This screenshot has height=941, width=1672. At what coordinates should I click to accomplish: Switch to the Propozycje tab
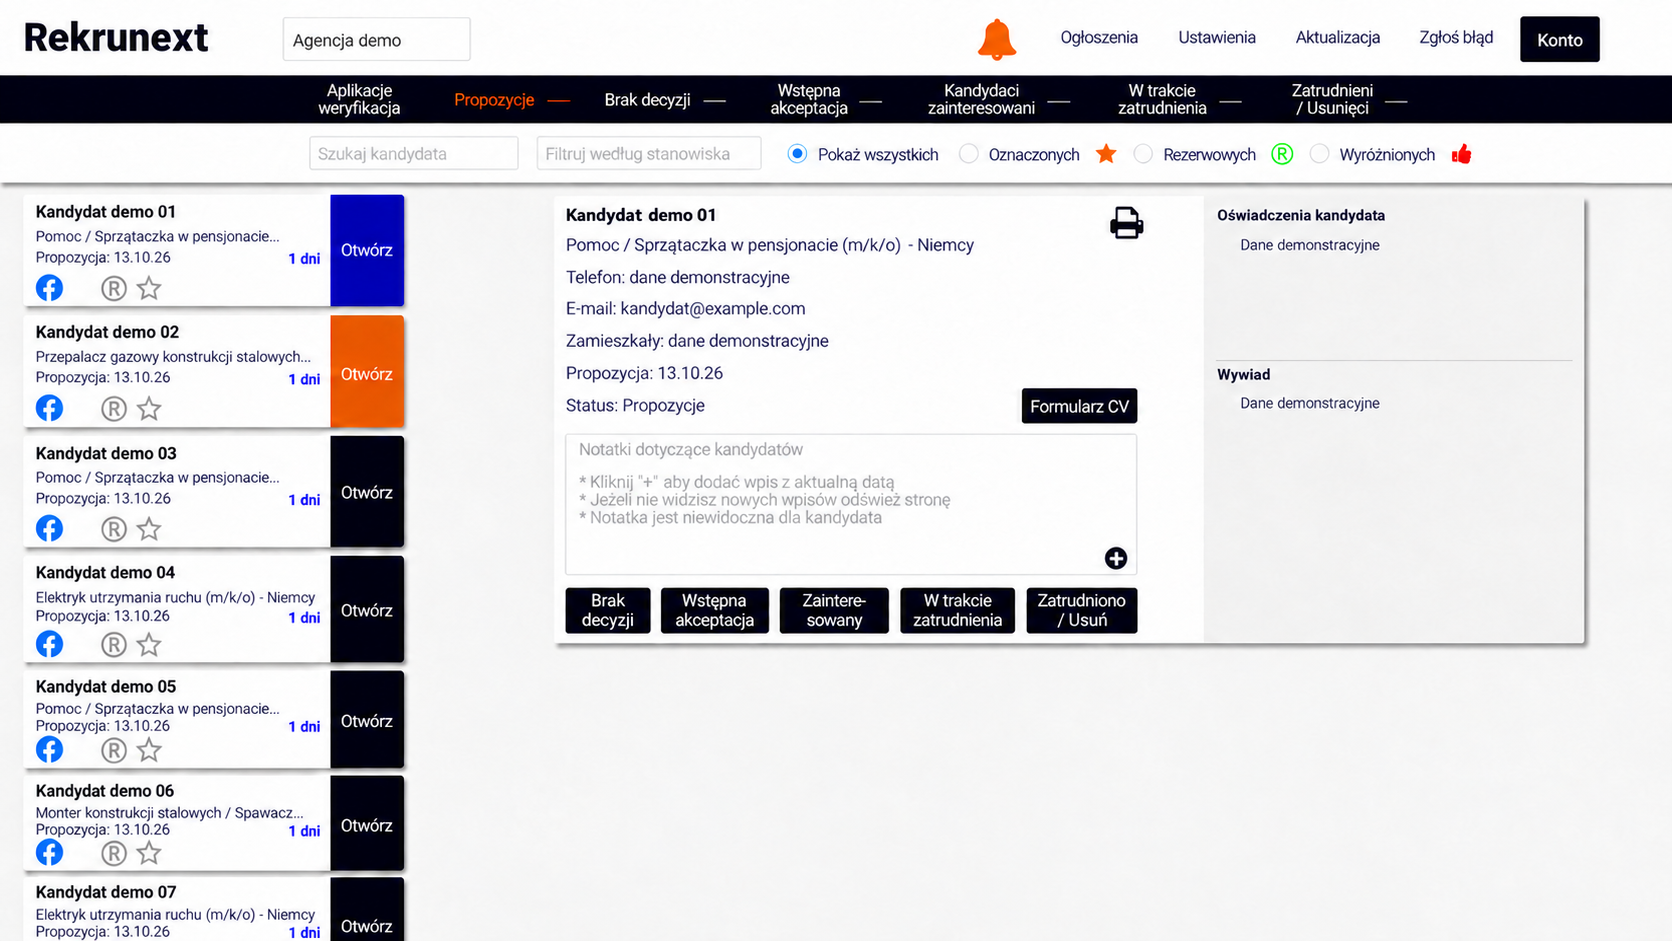[494, 100]
